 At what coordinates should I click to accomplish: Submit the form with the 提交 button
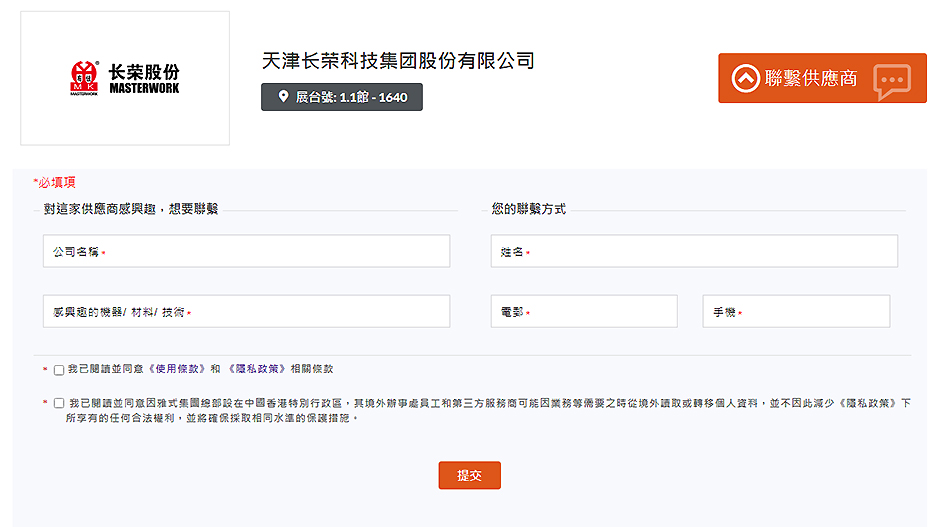(x=469, y=475)
